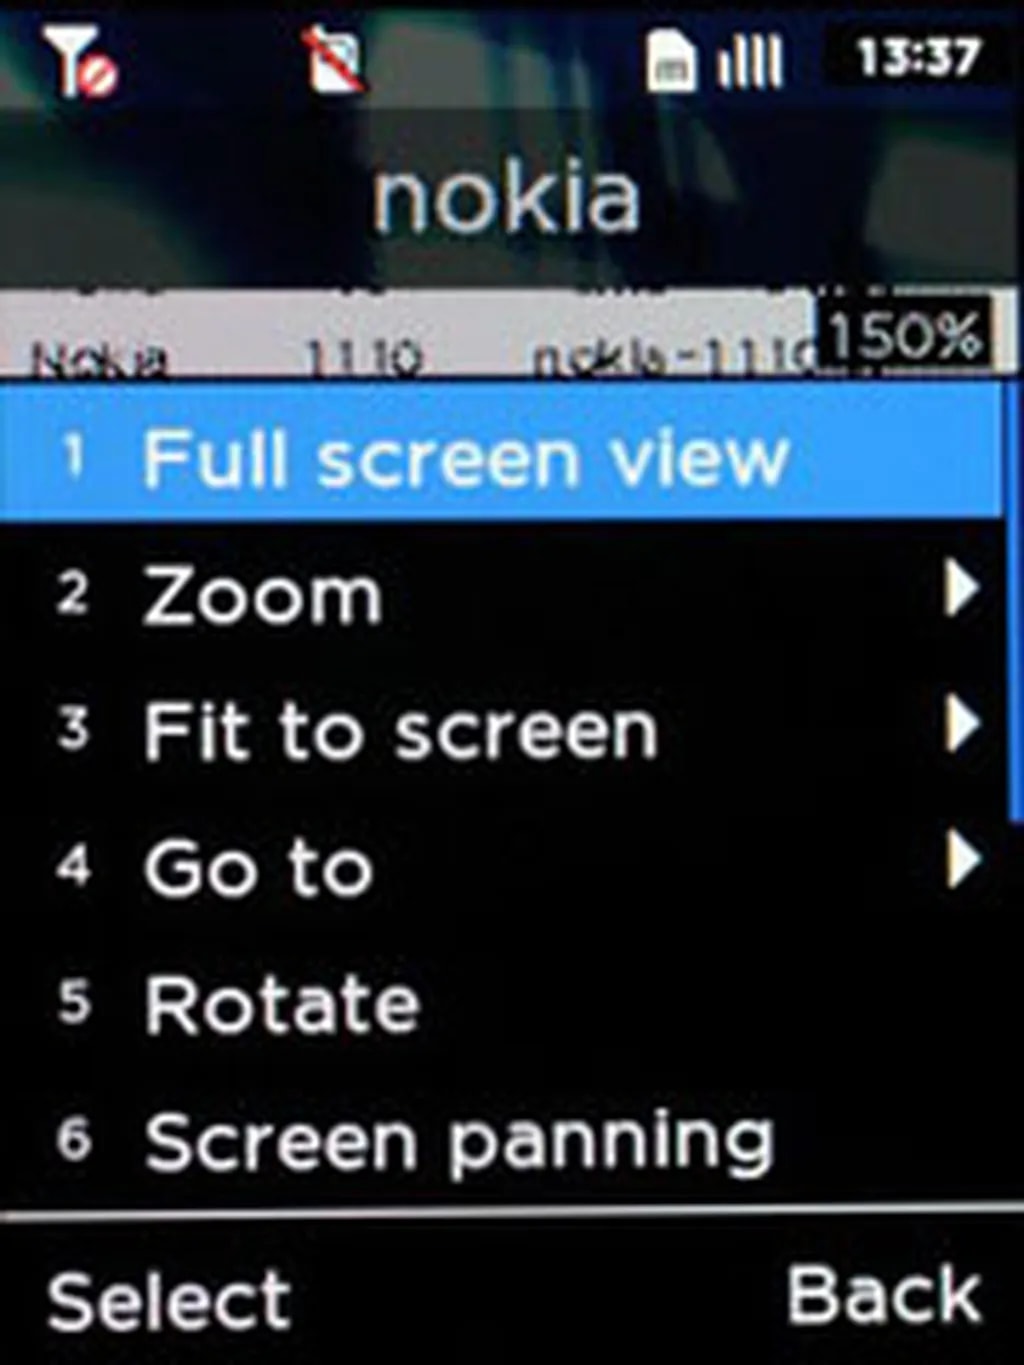
Task: Select the Rotate option
Action: pyautogui.click(x=500, y=1003)
